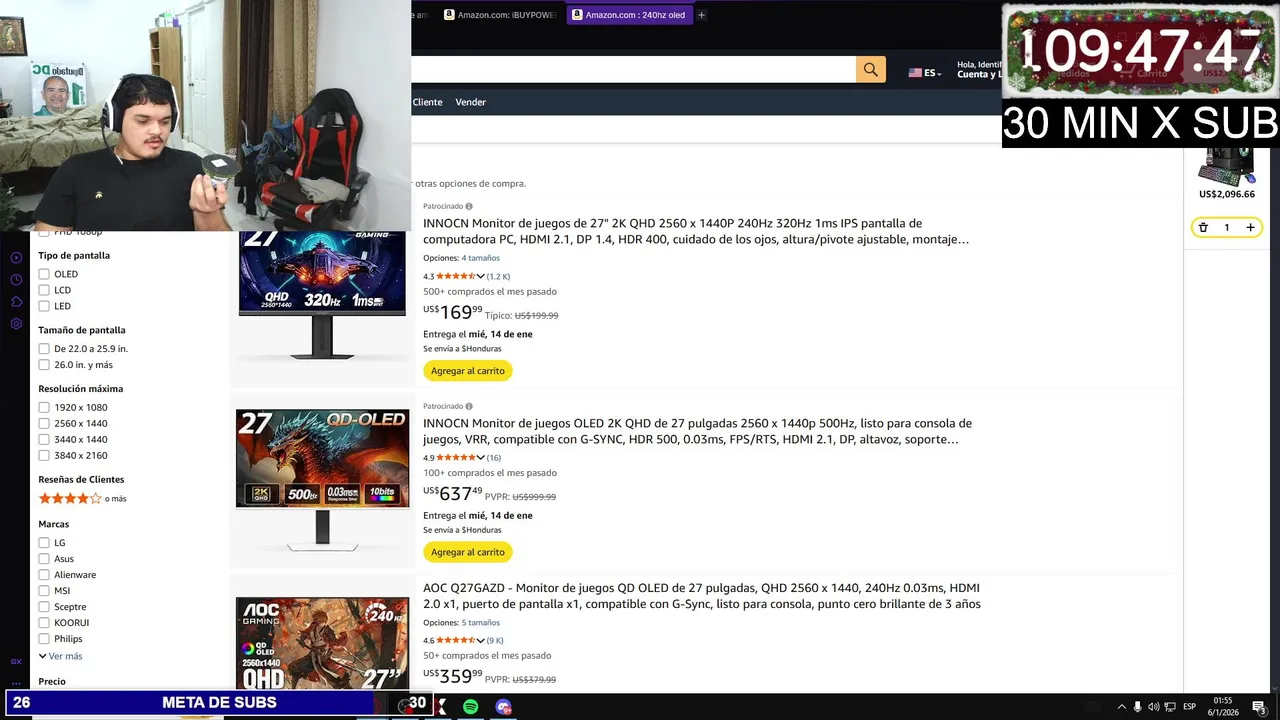Viewport: 1280px width, 720px height.
Task: Add INNOCN 320Hz monitor to cart
Action: point(468,371)
